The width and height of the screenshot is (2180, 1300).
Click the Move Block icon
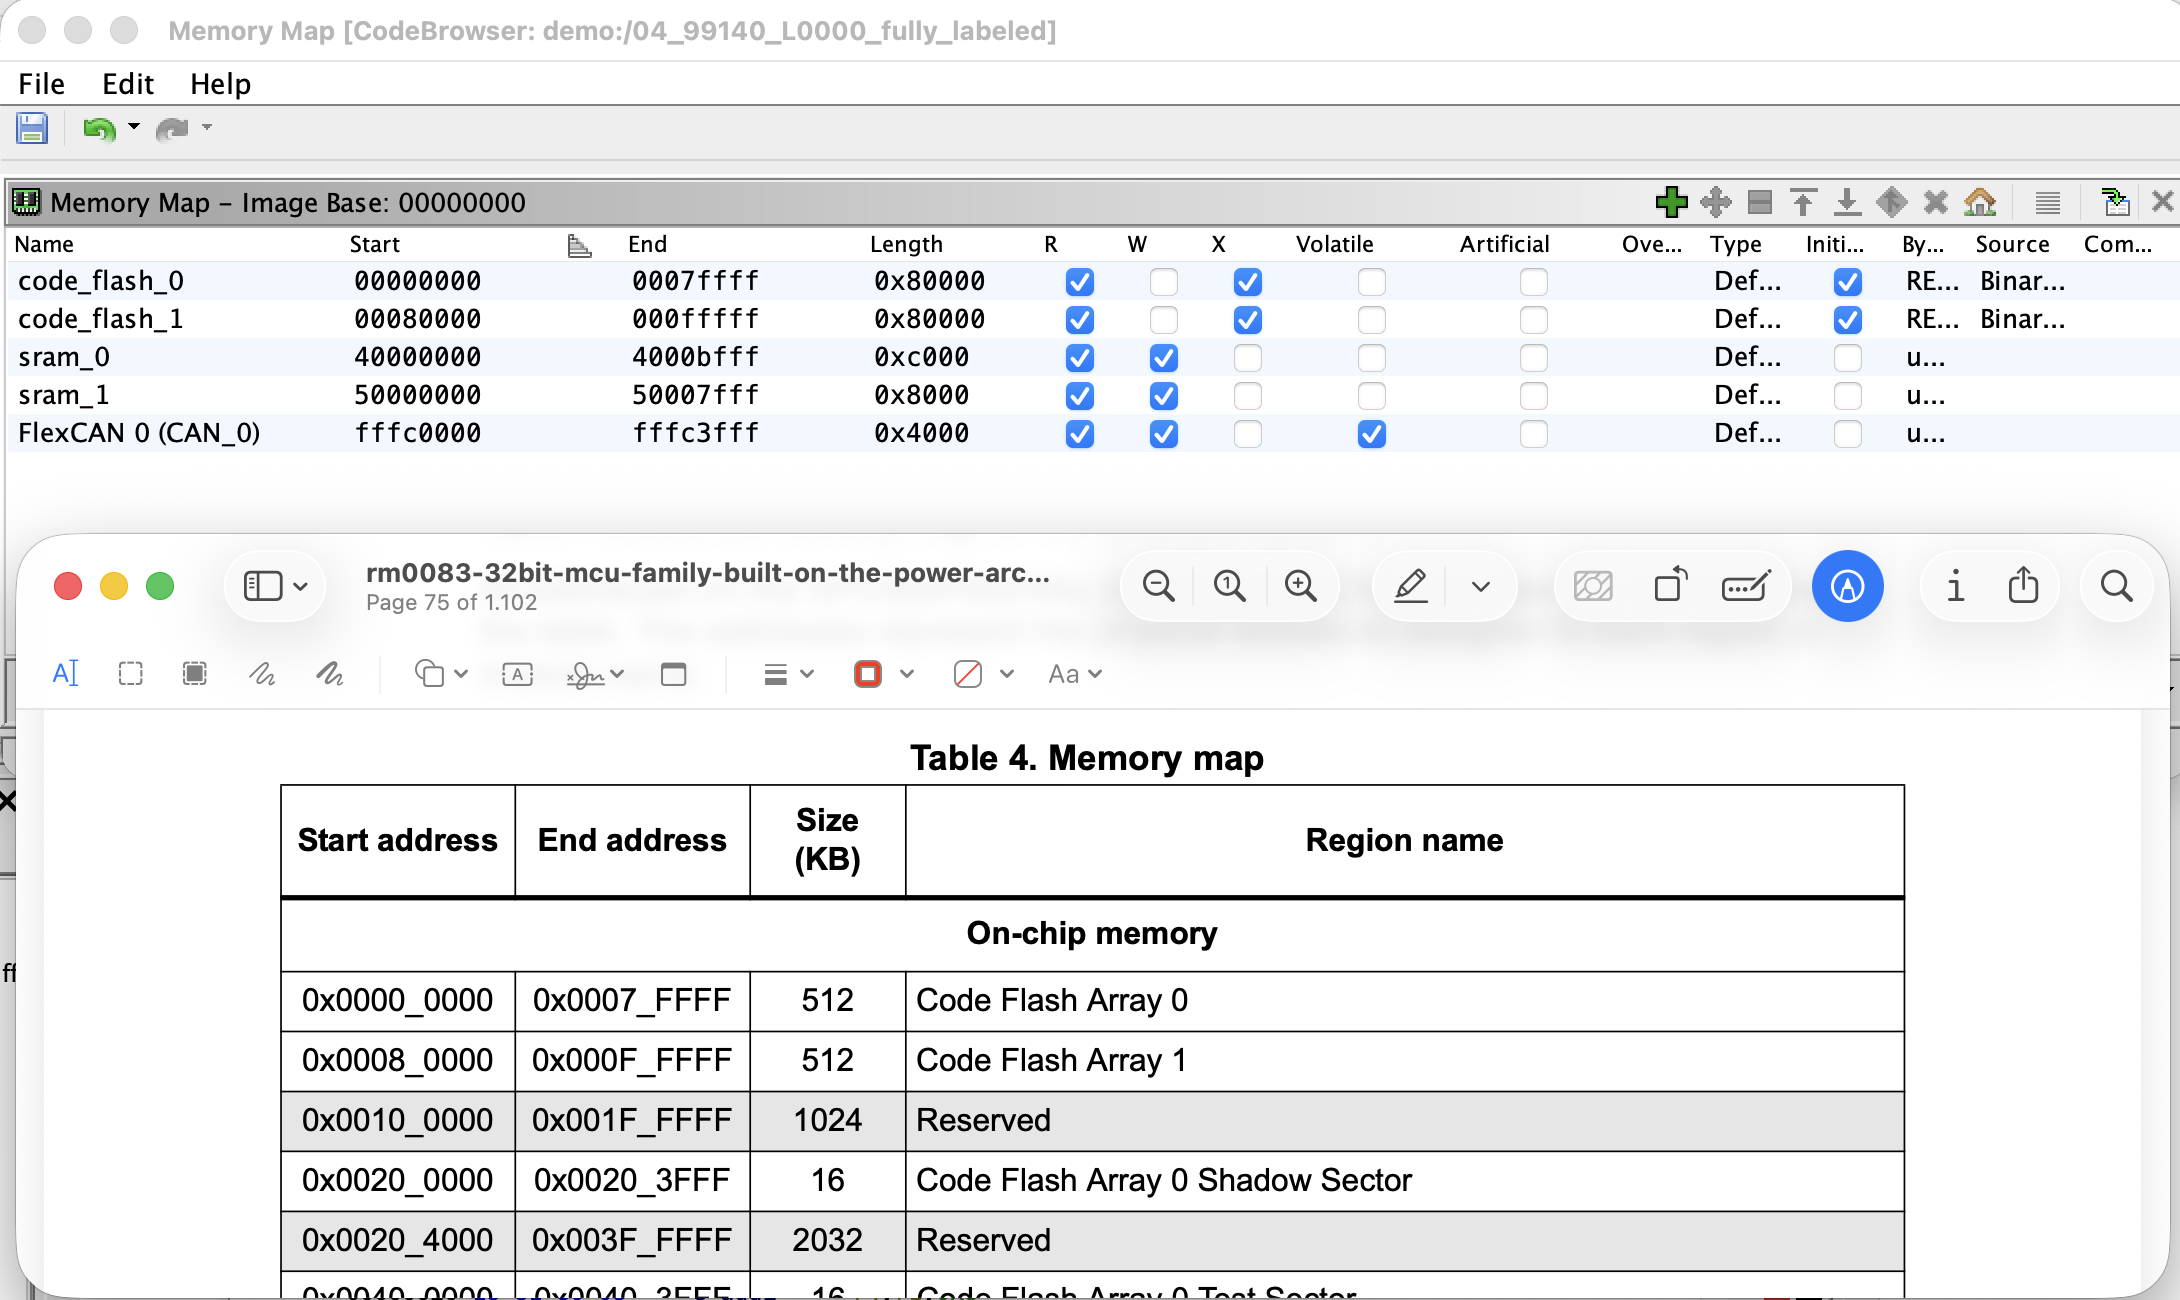[x=1715, y=202]
